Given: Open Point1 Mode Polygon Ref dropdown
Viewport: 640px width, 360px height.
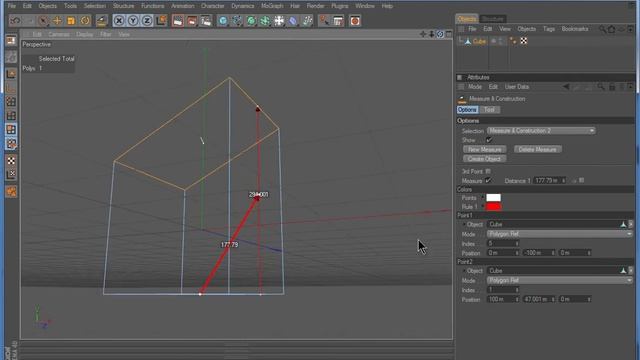Looking at the screenshot, I should [559, 234].
